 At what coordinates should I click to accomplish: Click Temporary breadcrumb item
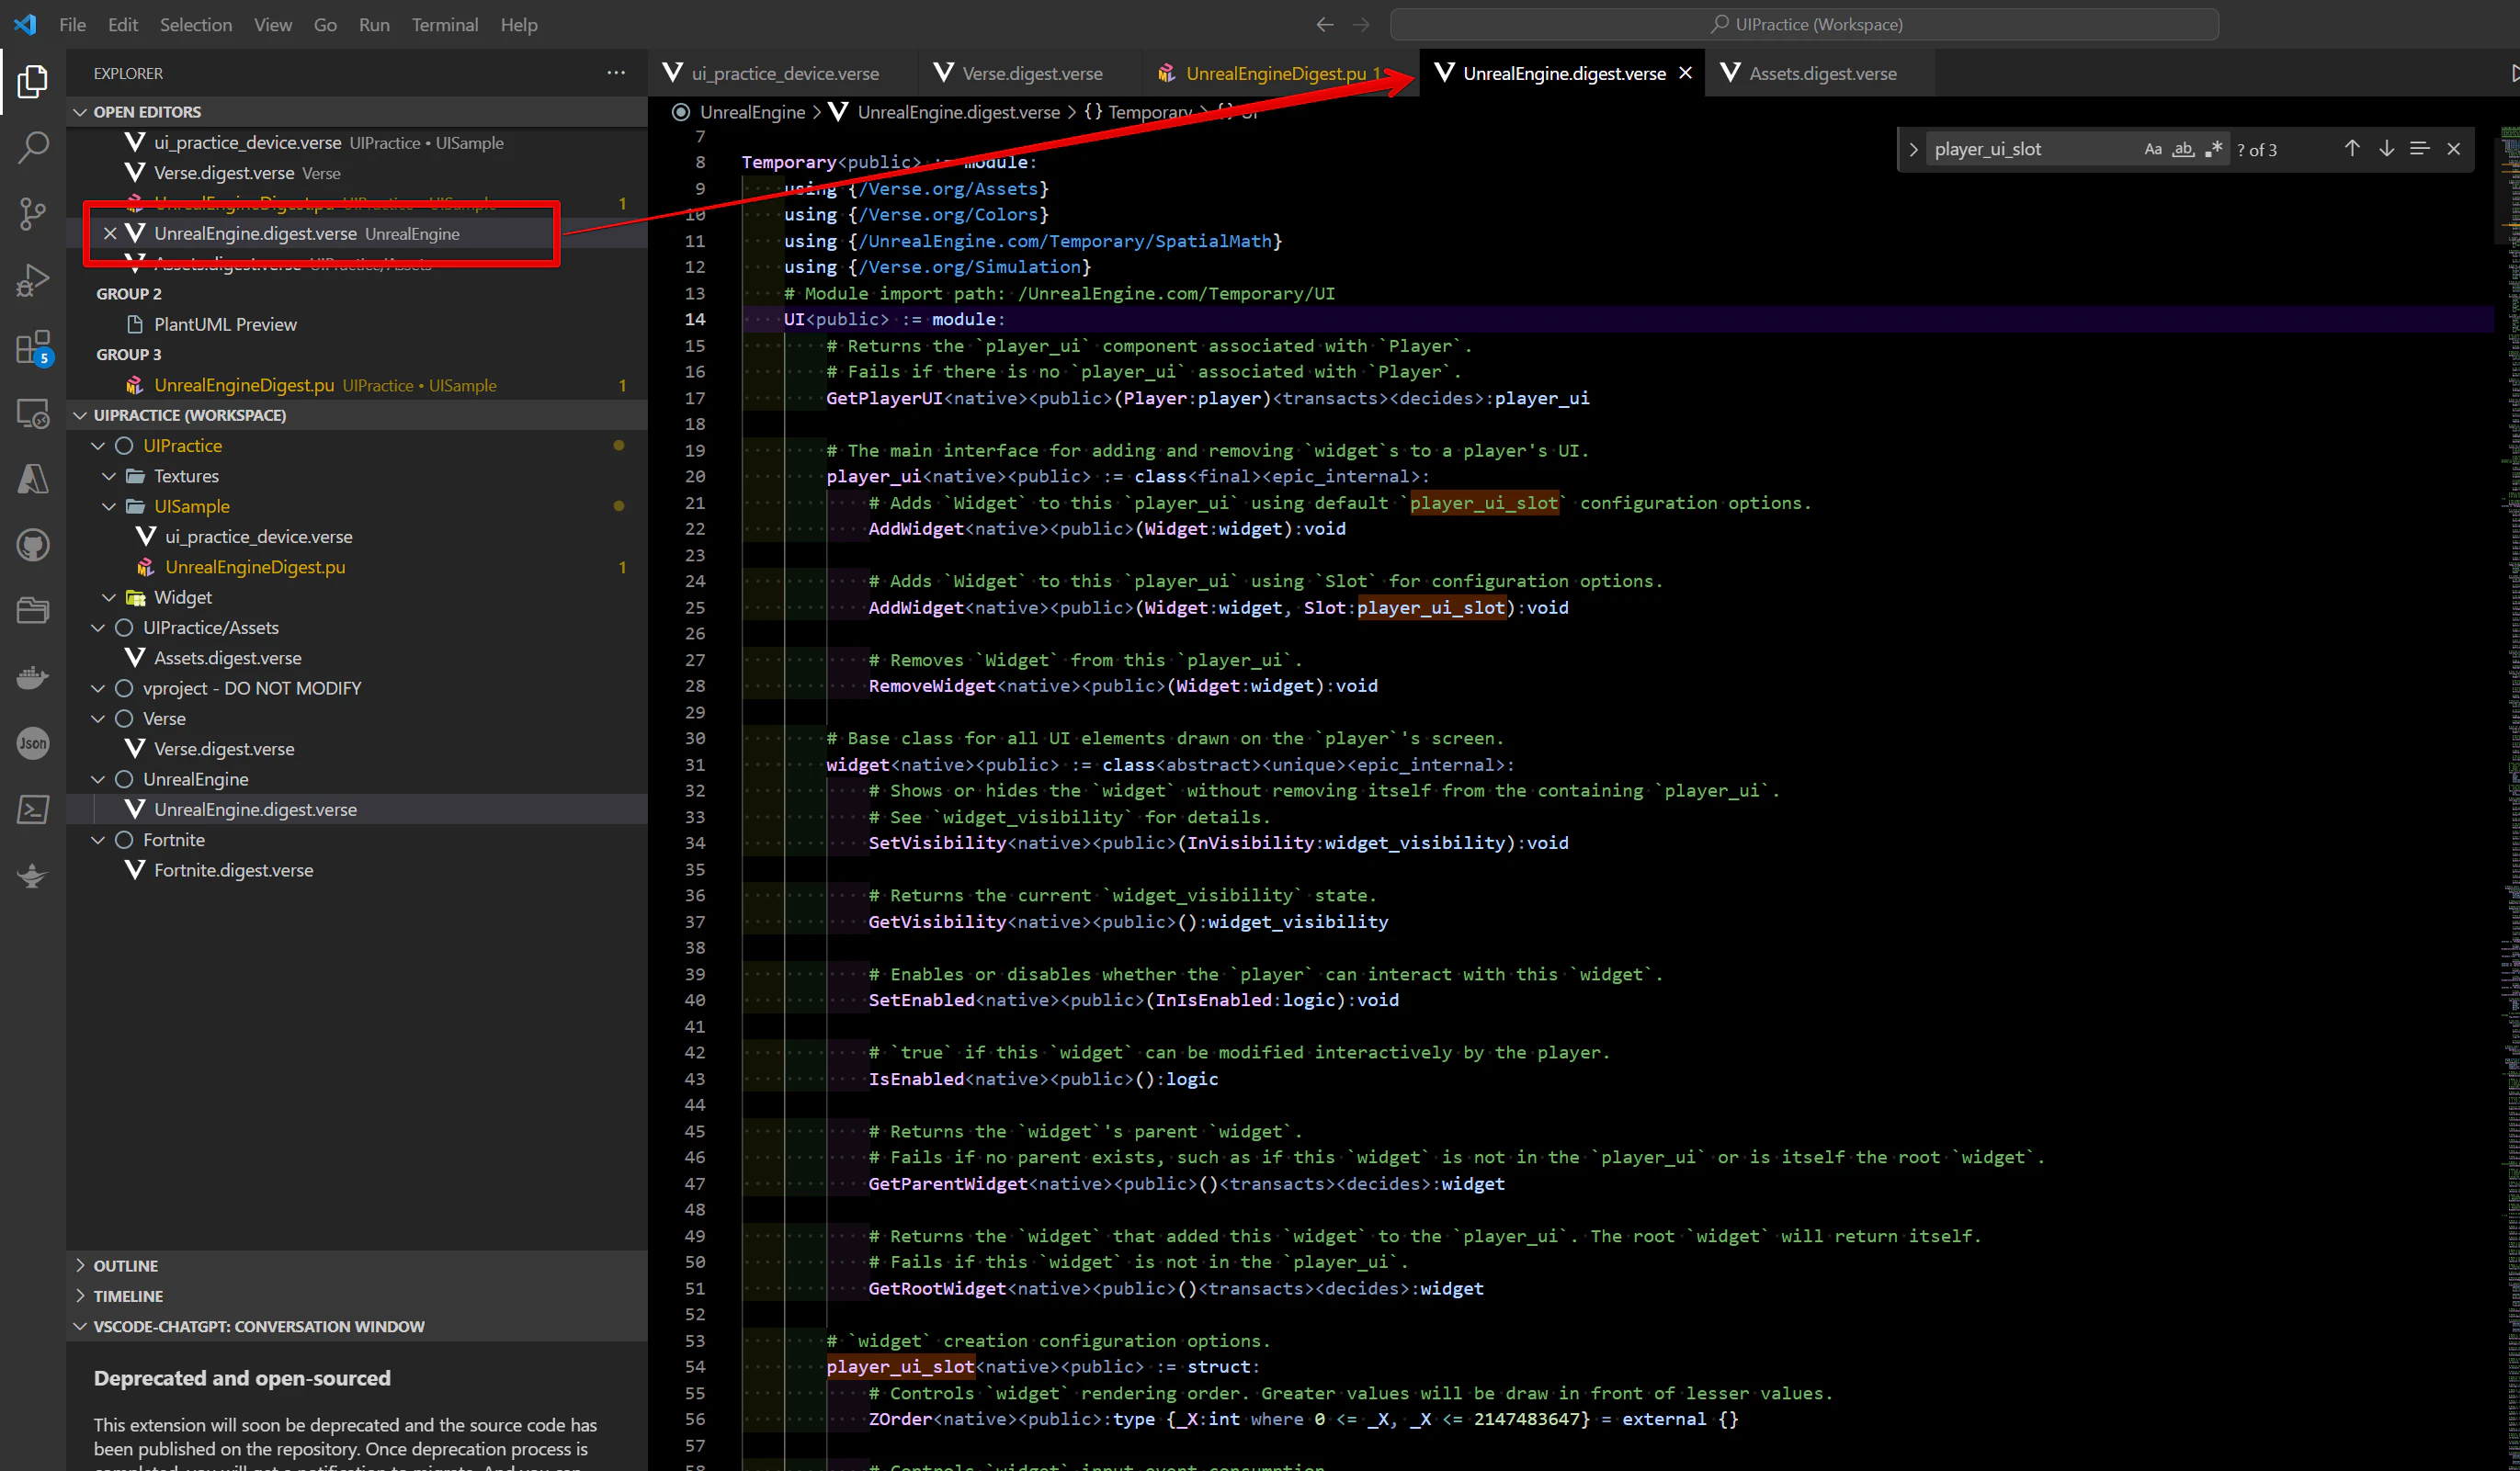click(x=1149, y=112)
